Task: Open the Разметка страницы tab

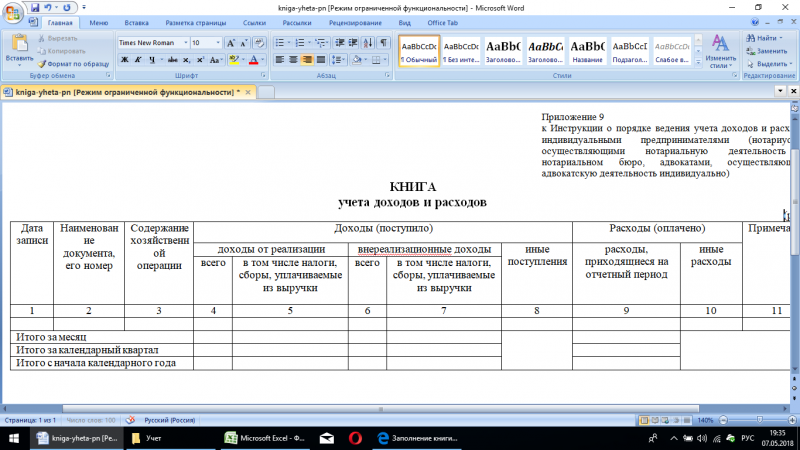Action: (197, 20)
